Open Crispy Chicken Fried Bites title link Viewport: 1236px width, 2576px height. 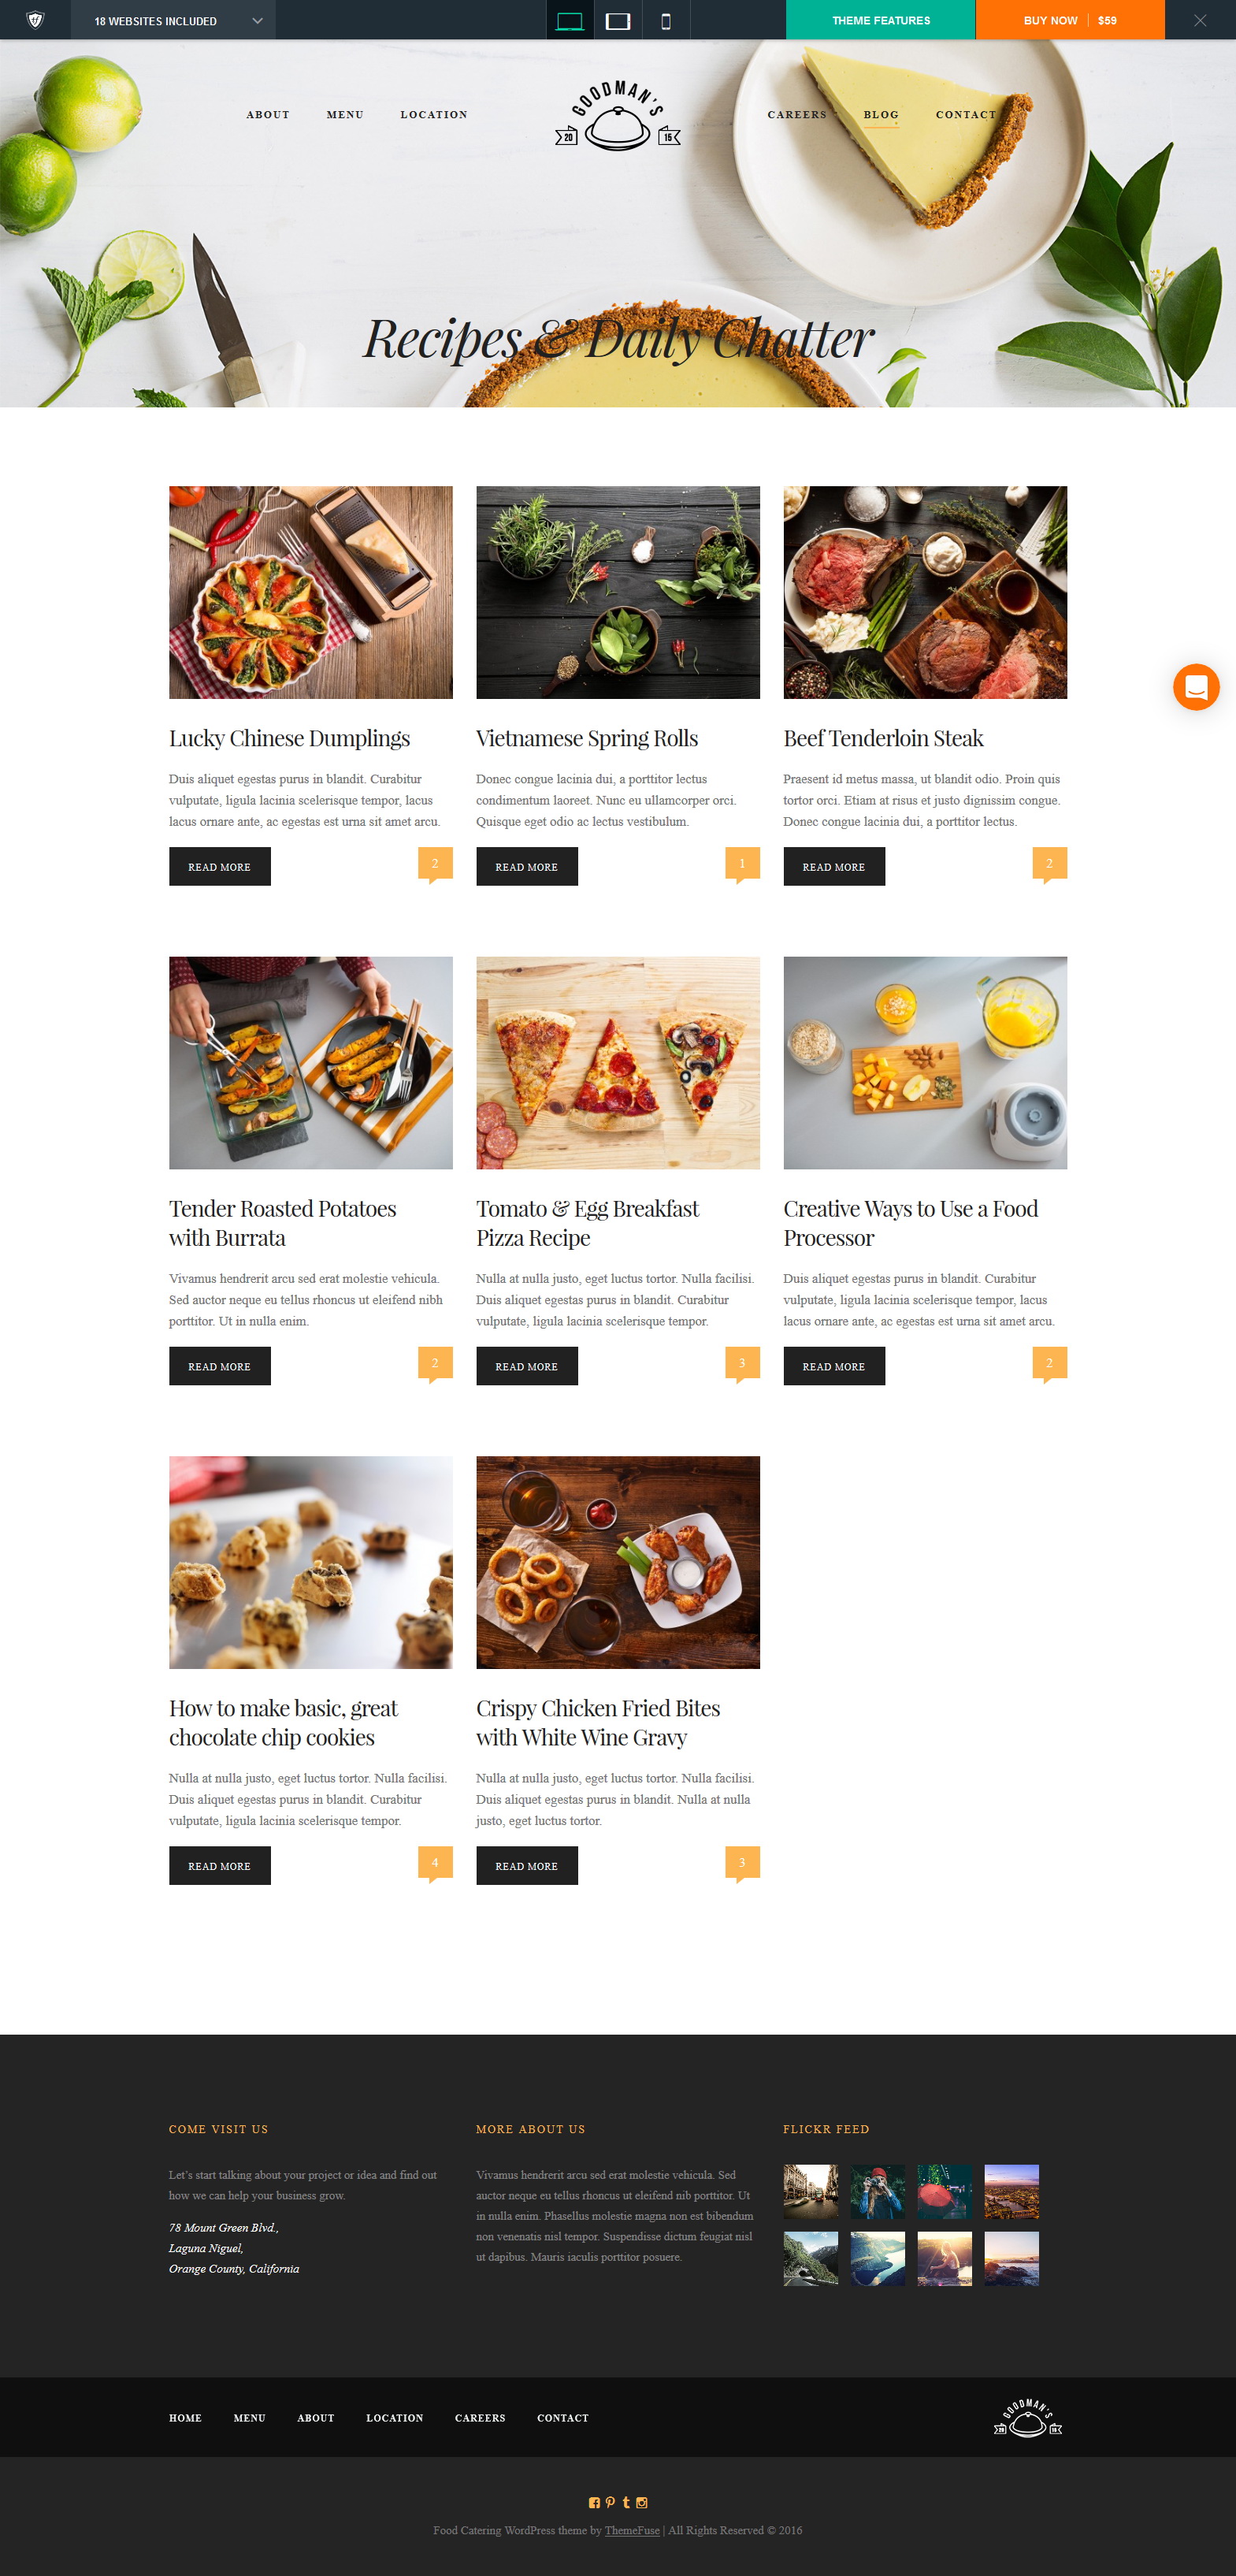(x=598, y=1722)
